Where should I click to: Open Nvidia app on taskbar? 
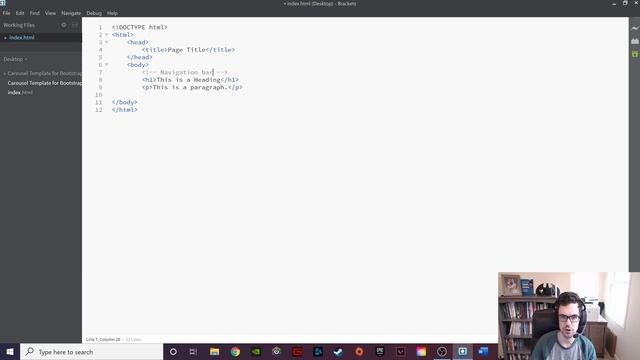point(256,352)
